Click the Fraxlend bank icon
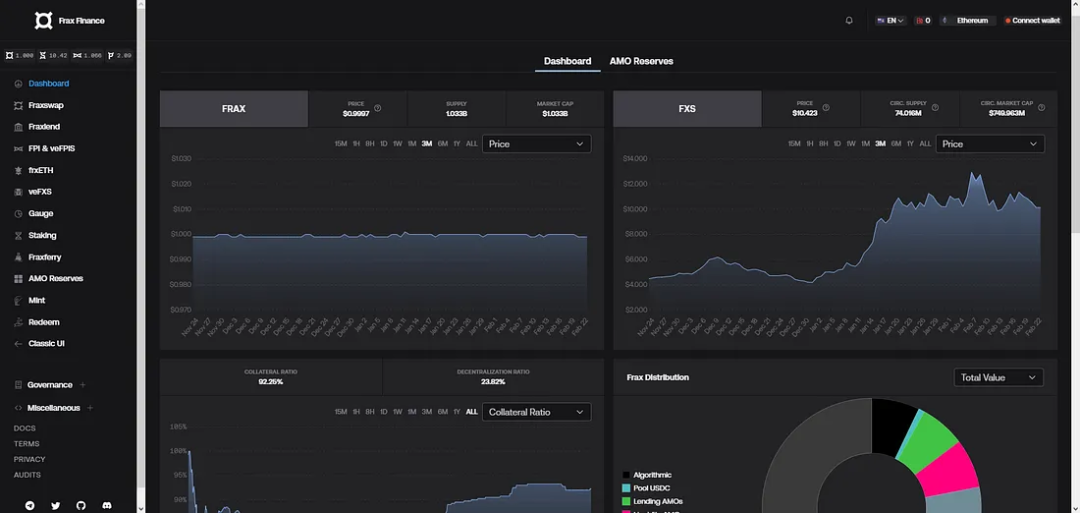This screenshot has height=513, width=1080. tap(19, 127)
